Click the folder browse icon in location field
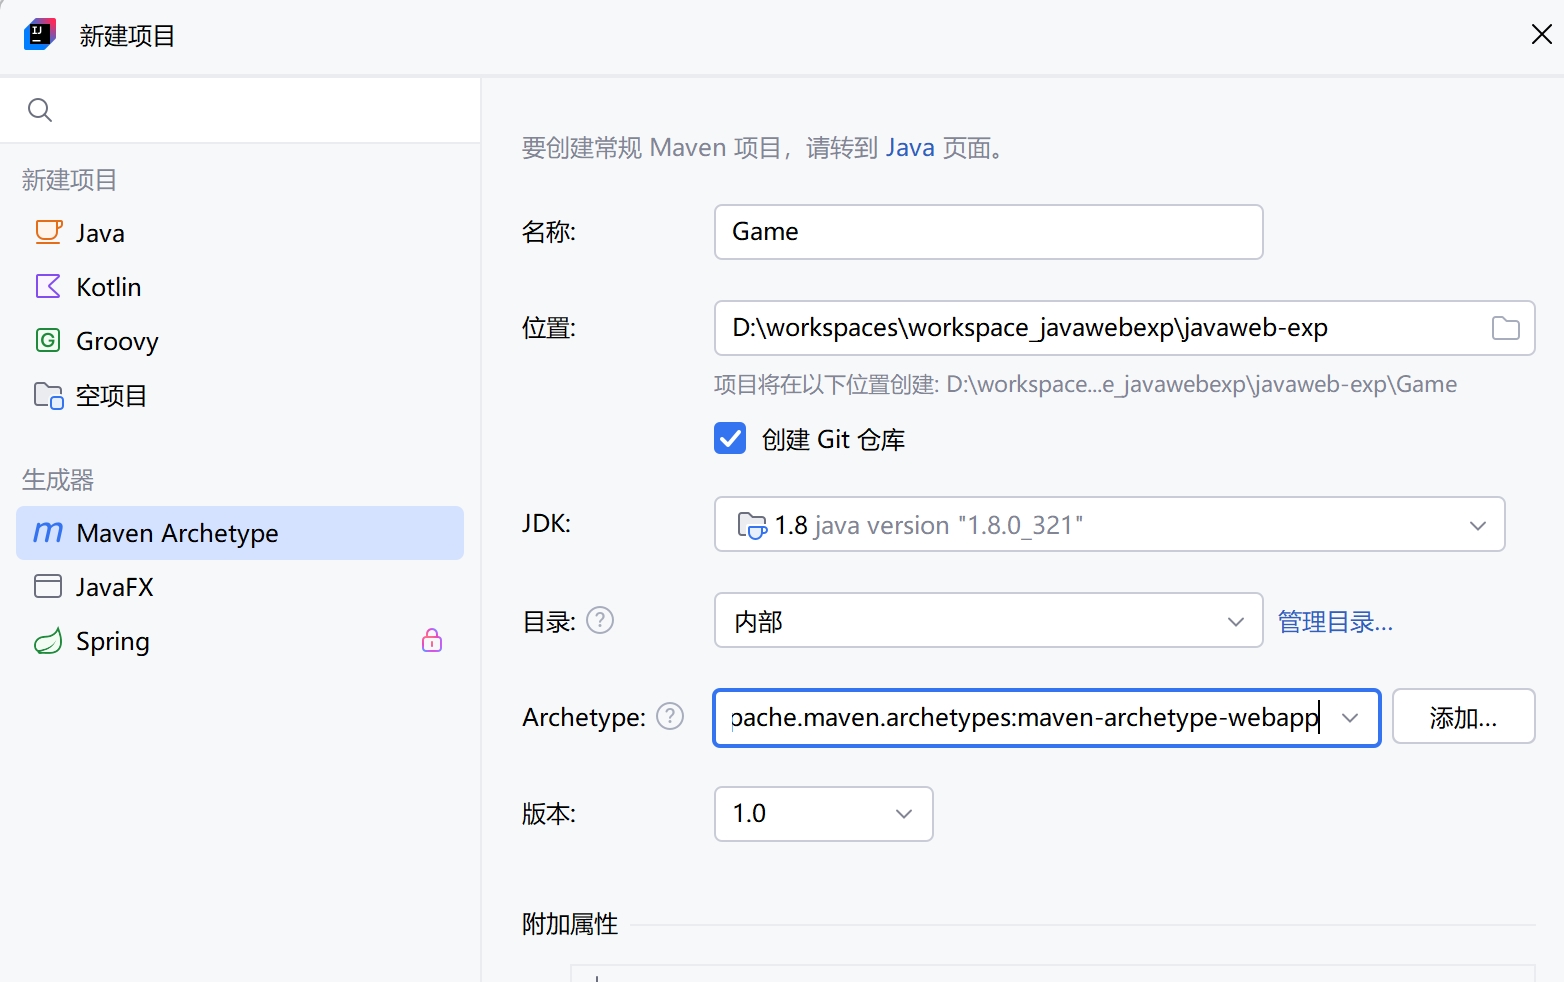1564x982 pixels. [1505, 328]
